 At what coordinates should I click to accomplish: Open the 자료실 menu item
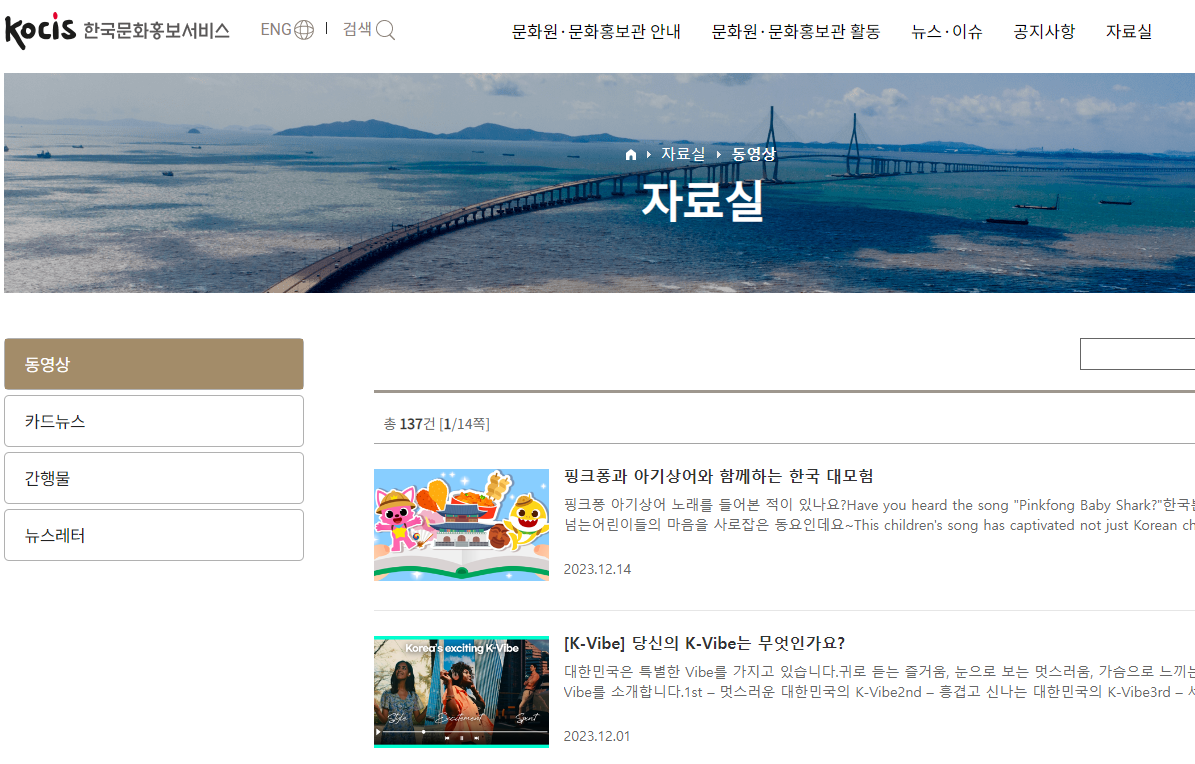[x=1129, y=31]
